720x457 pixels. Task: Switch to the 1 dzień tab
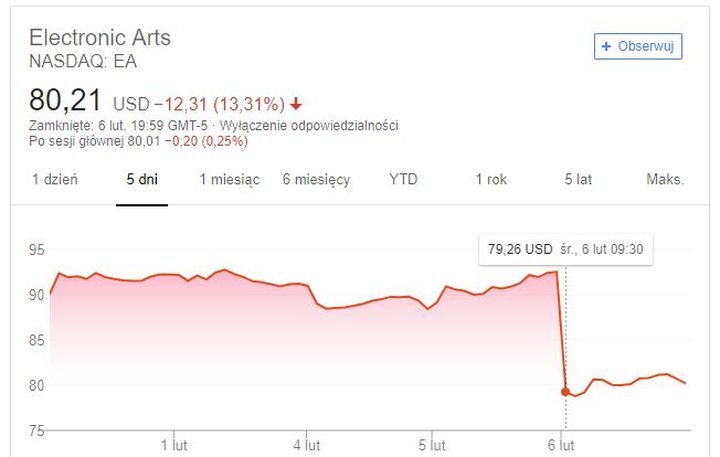coord(55,180)
